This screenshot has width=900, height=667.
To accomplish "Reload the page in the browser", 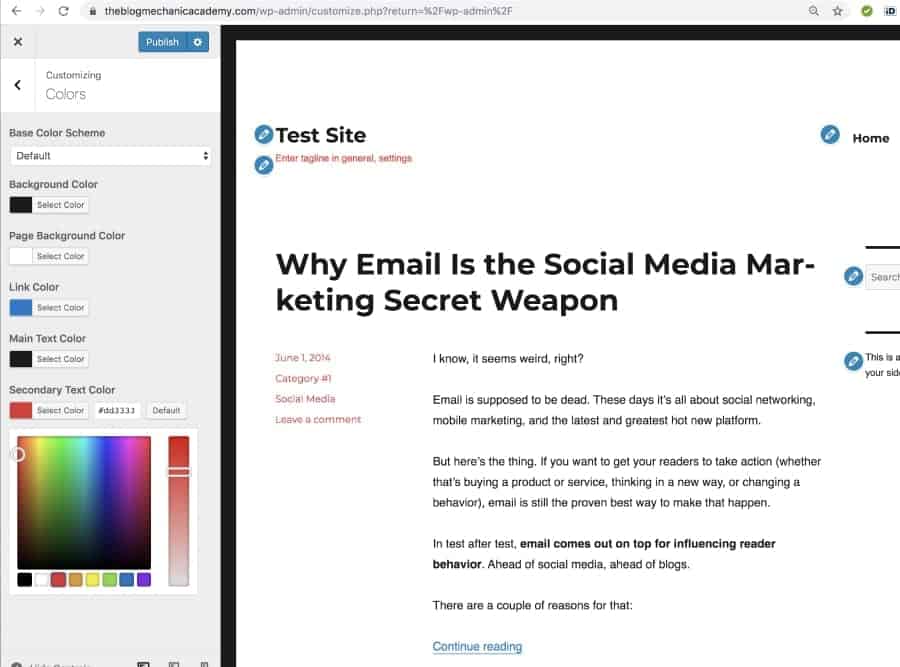I will tap(64, 11).
